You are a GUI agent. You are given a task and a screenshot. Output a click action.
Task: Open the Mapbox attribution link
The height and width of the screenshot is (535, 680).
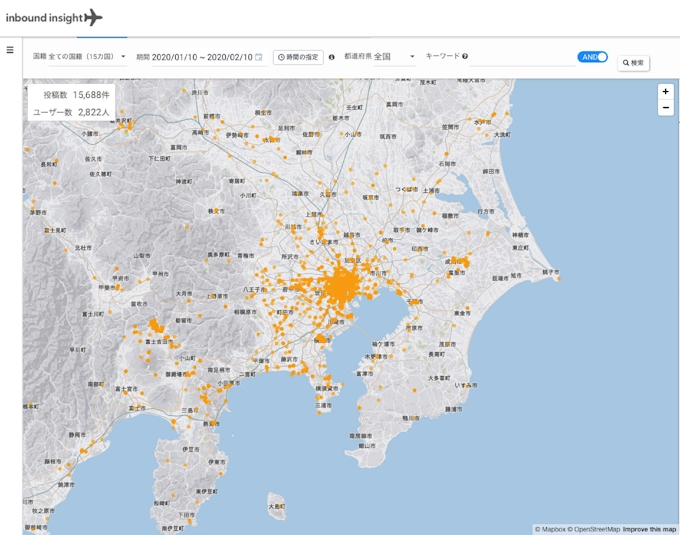pyautogui.click(x=550, y=529)
